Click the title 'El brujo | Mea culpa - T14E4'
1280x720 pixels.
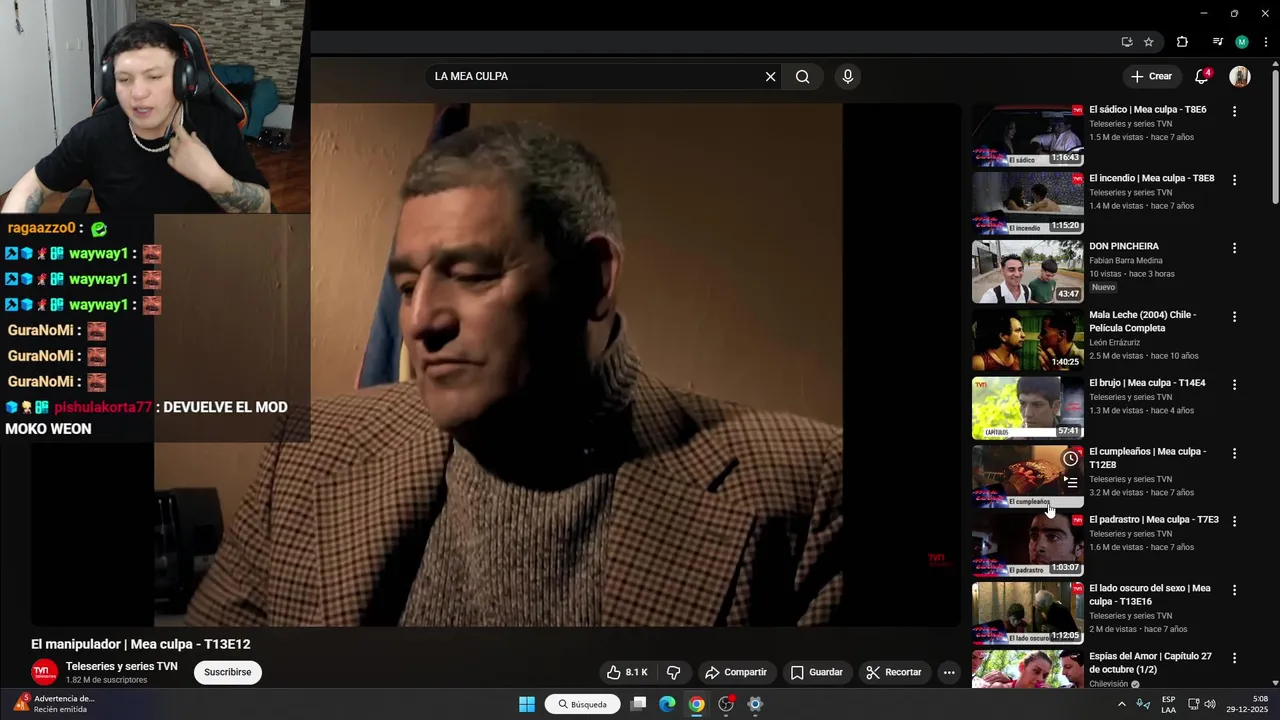(1147, 383)
